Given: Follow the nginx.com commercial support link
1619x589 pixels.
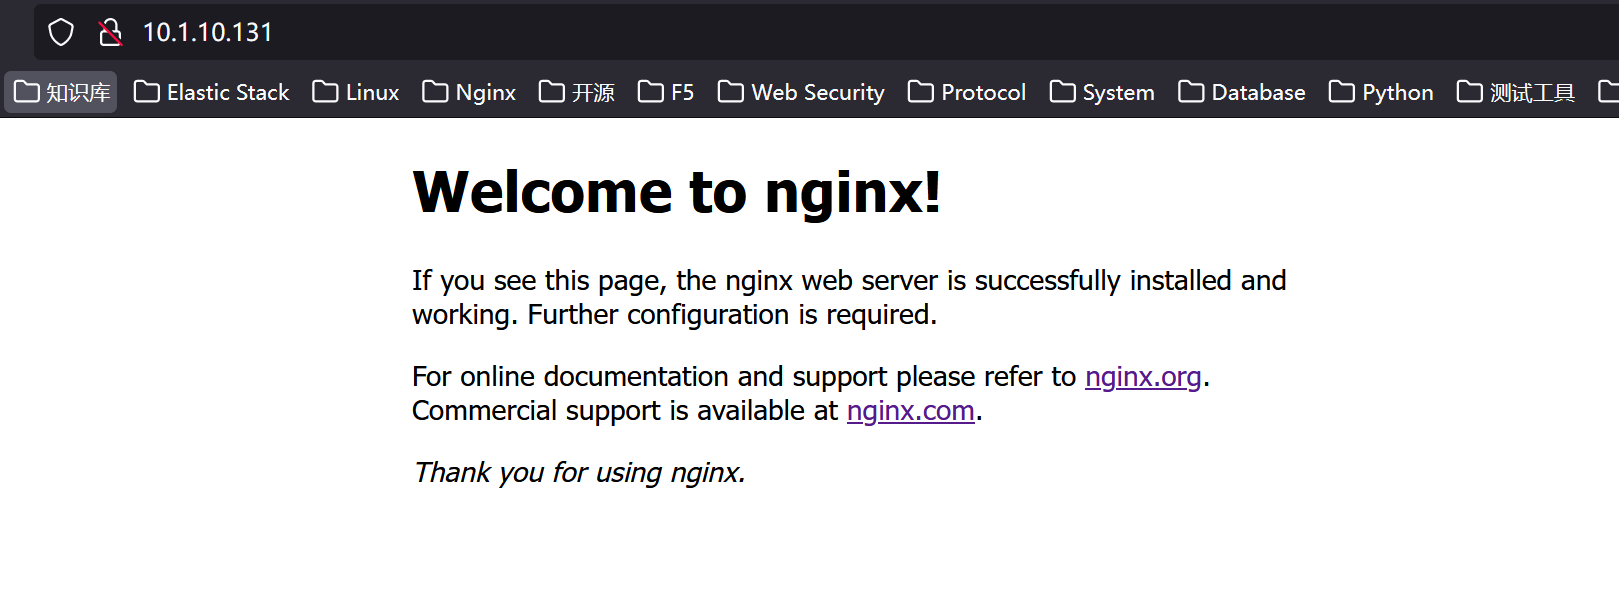Looking at the screenshot, I should coord(911,411).
